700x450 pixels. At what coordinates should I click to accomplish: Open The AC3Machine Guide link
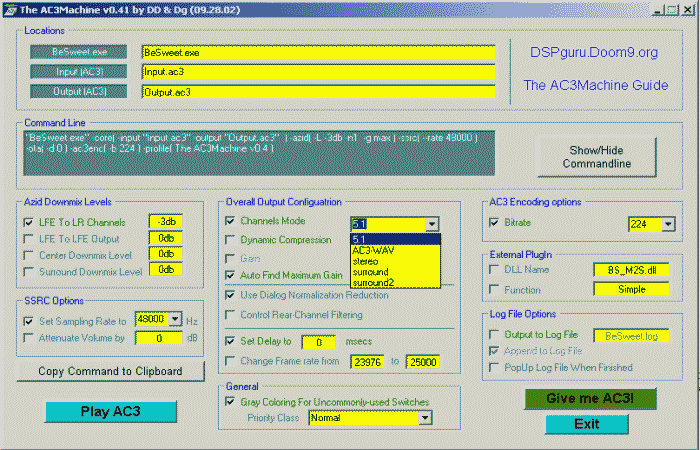[596, 86]
